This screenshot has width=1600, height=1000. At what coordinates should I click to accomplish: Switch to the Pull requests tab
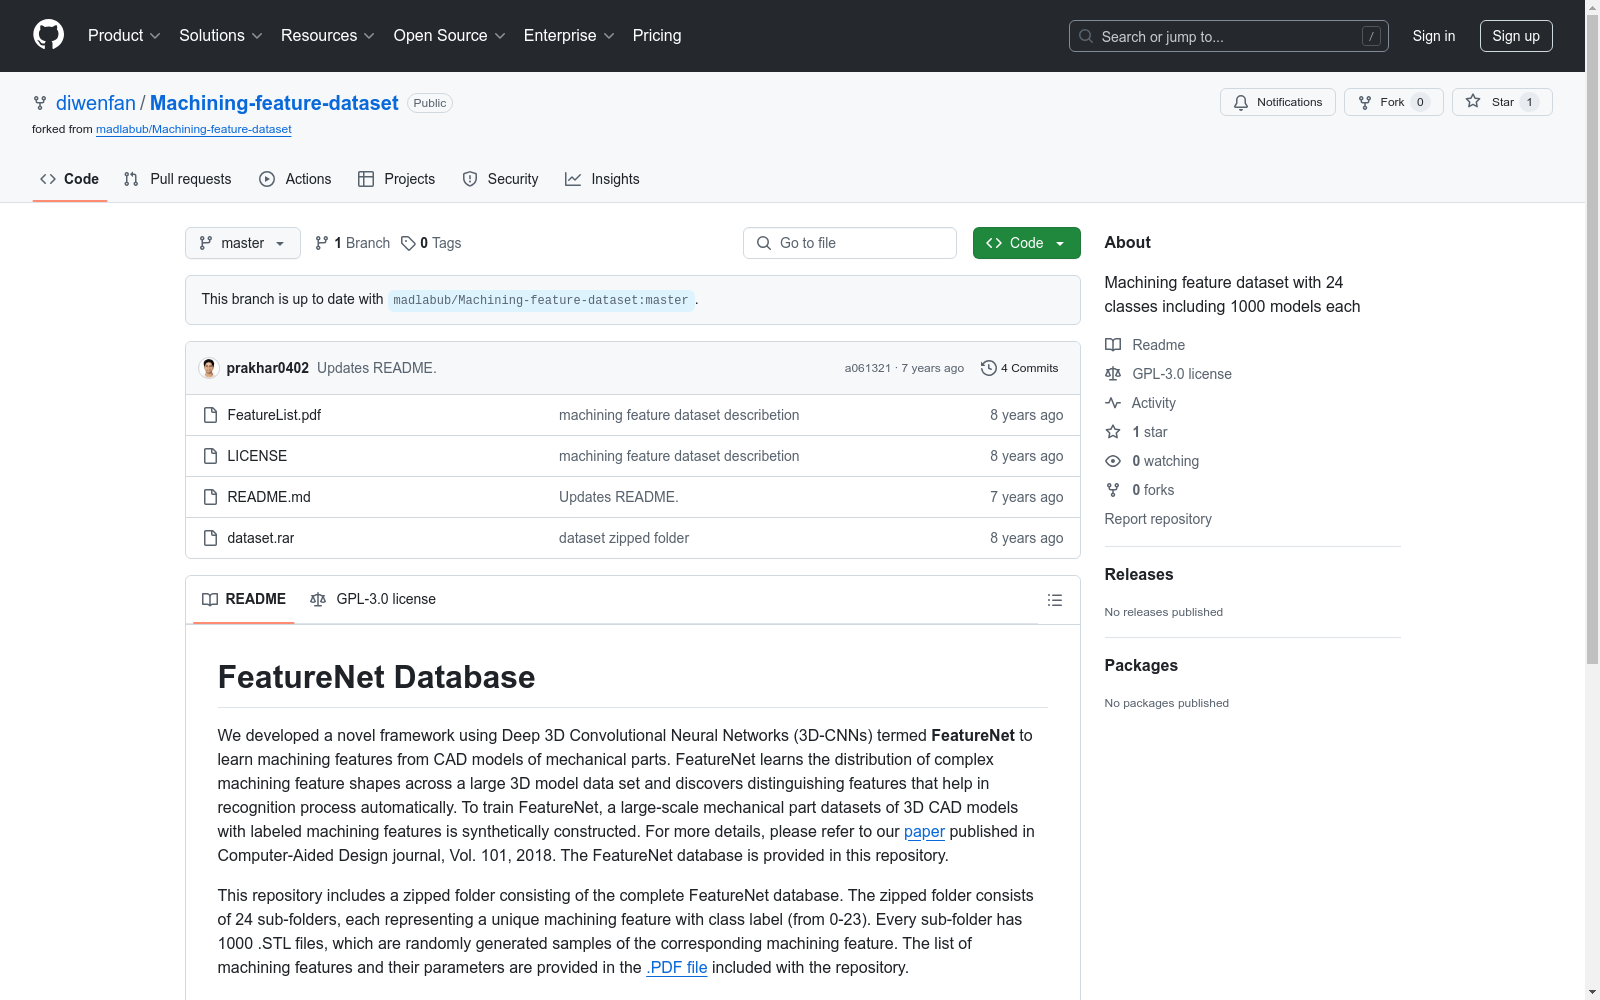point(177,179)
